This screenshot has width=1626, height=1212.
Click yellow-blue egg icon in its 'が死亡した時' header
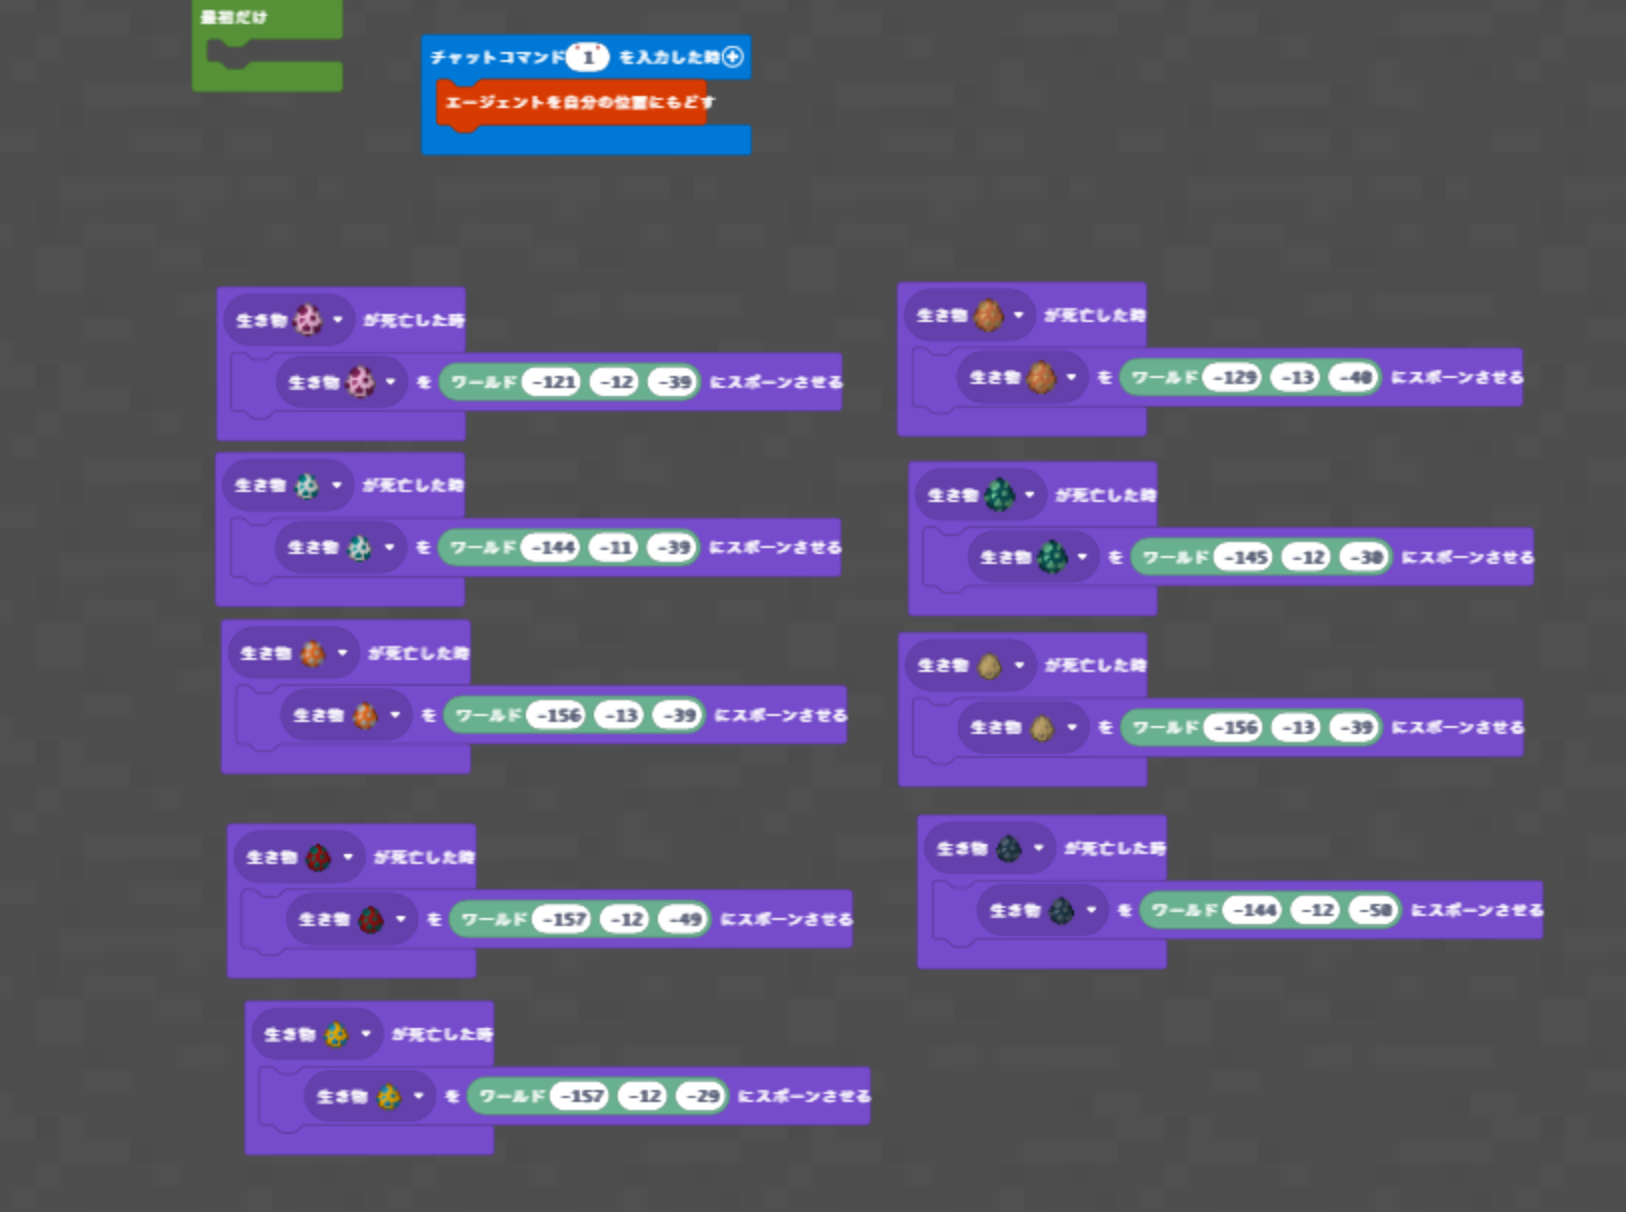coord(336,1034)
